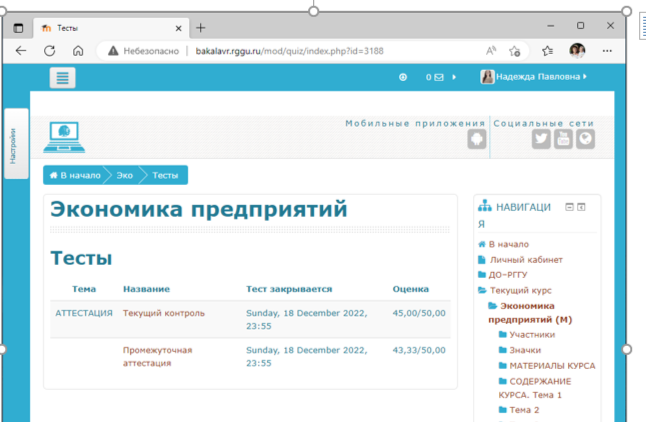Click the Эко breadcrumb item
This screenshot has height=422, width=646.
click(124, 176)
